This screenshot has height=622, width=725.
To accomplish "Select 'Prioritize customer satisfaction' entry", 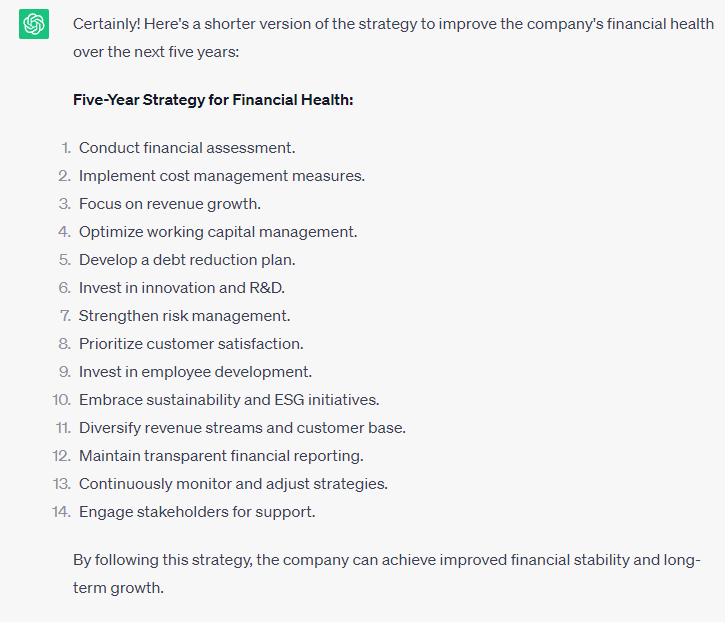I will (191, 344).
